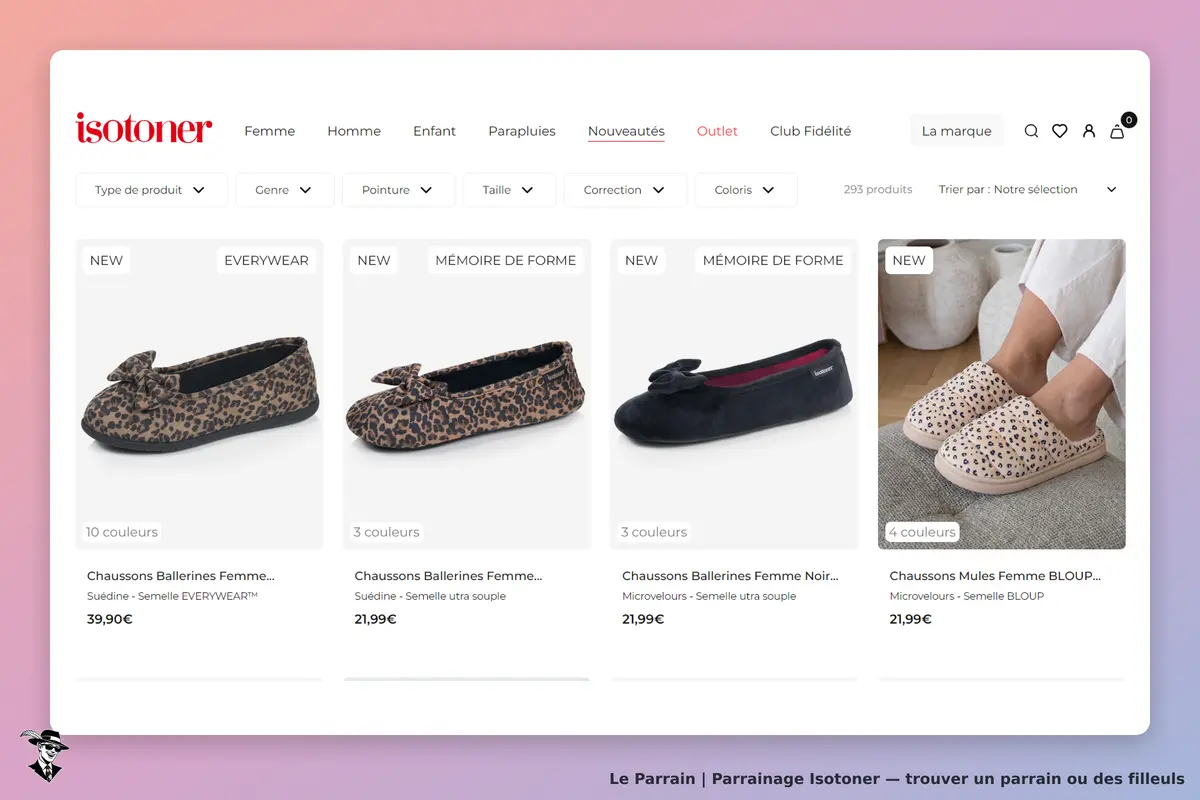Go to the Outlet section

pos(717,131)
